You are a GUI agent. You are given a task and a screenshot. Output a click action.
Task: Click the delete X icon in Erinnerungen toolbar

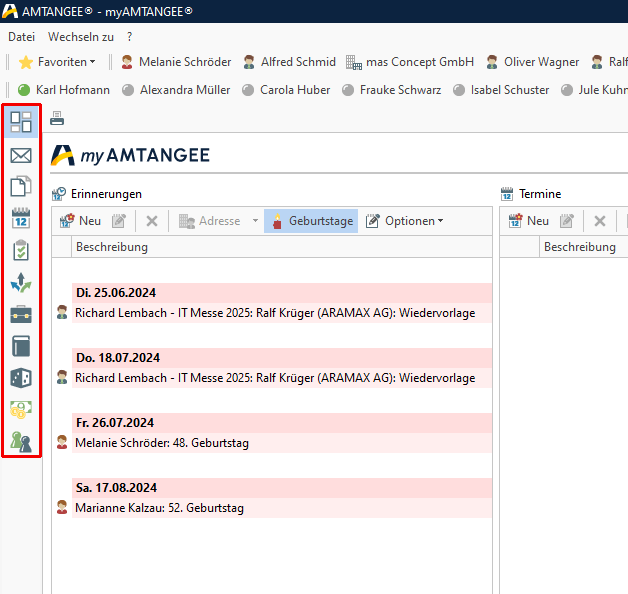(x=152, y=221)
